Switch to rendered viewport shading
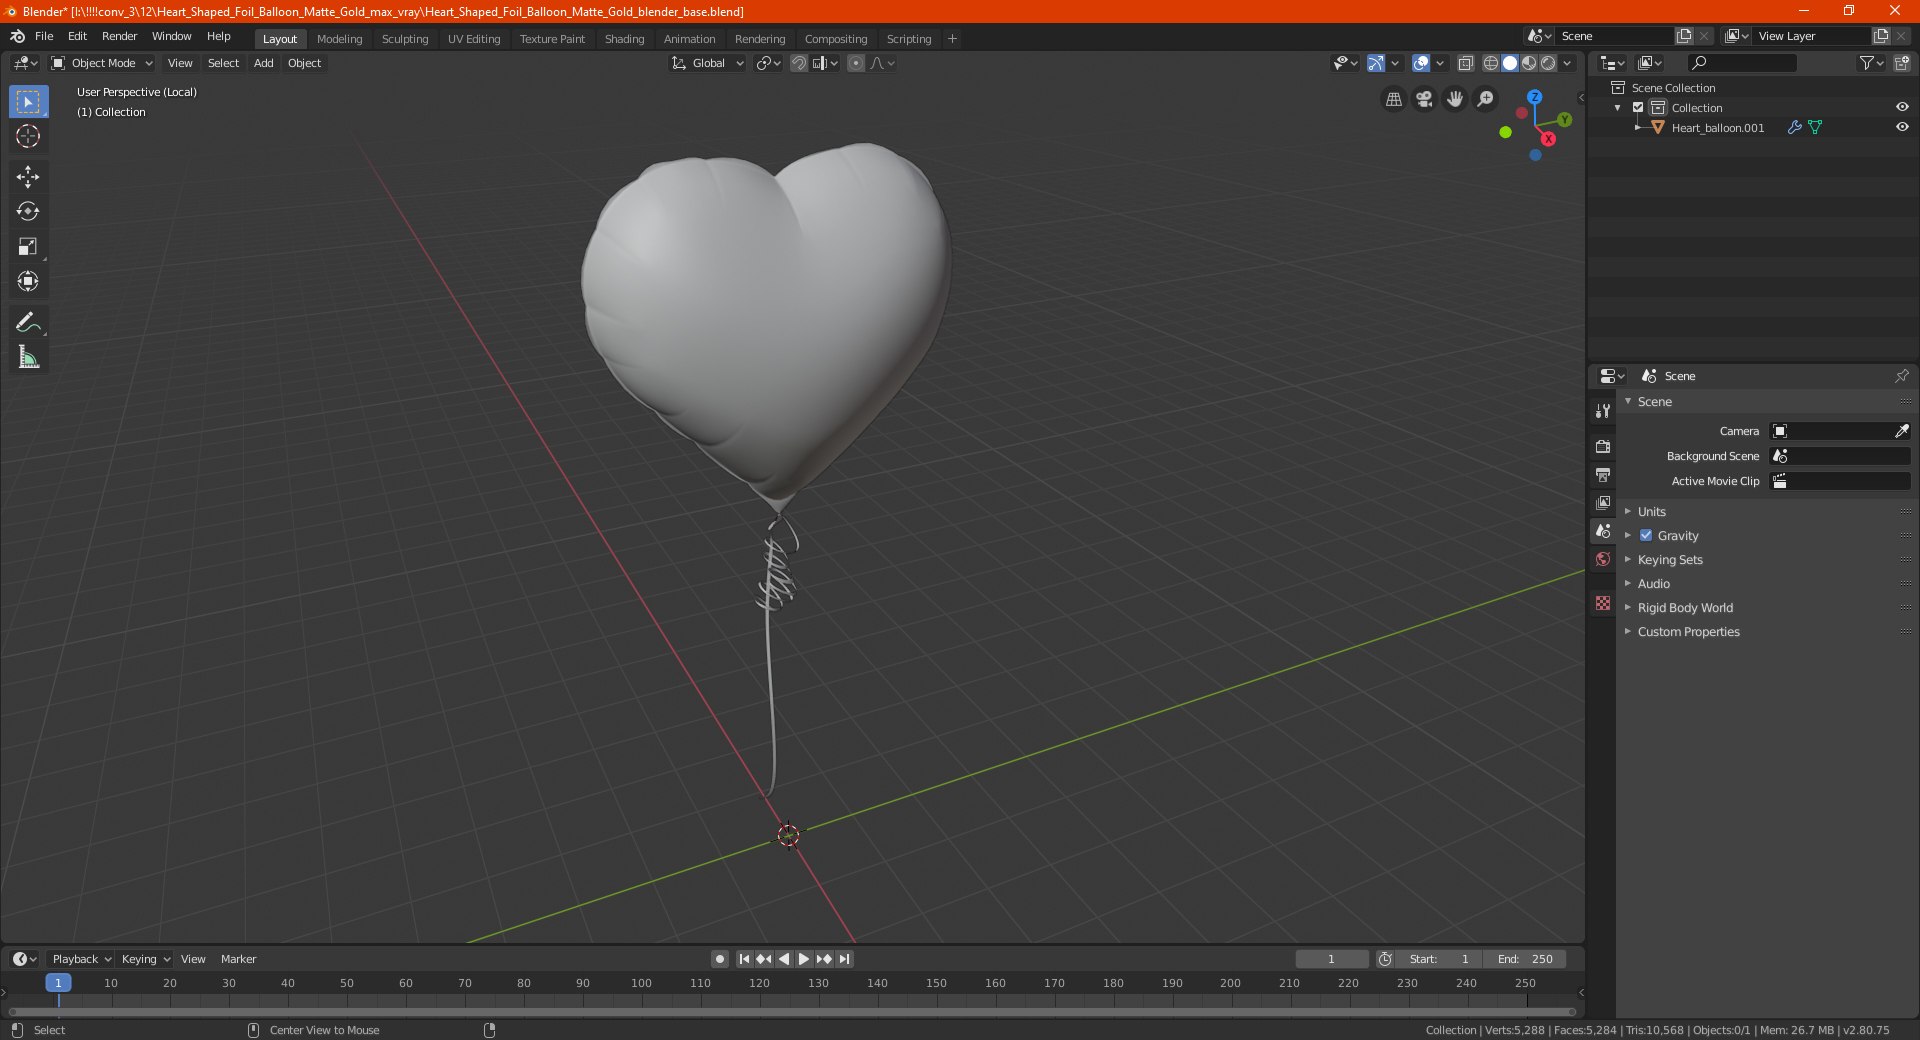 (x=1548, y=63)
